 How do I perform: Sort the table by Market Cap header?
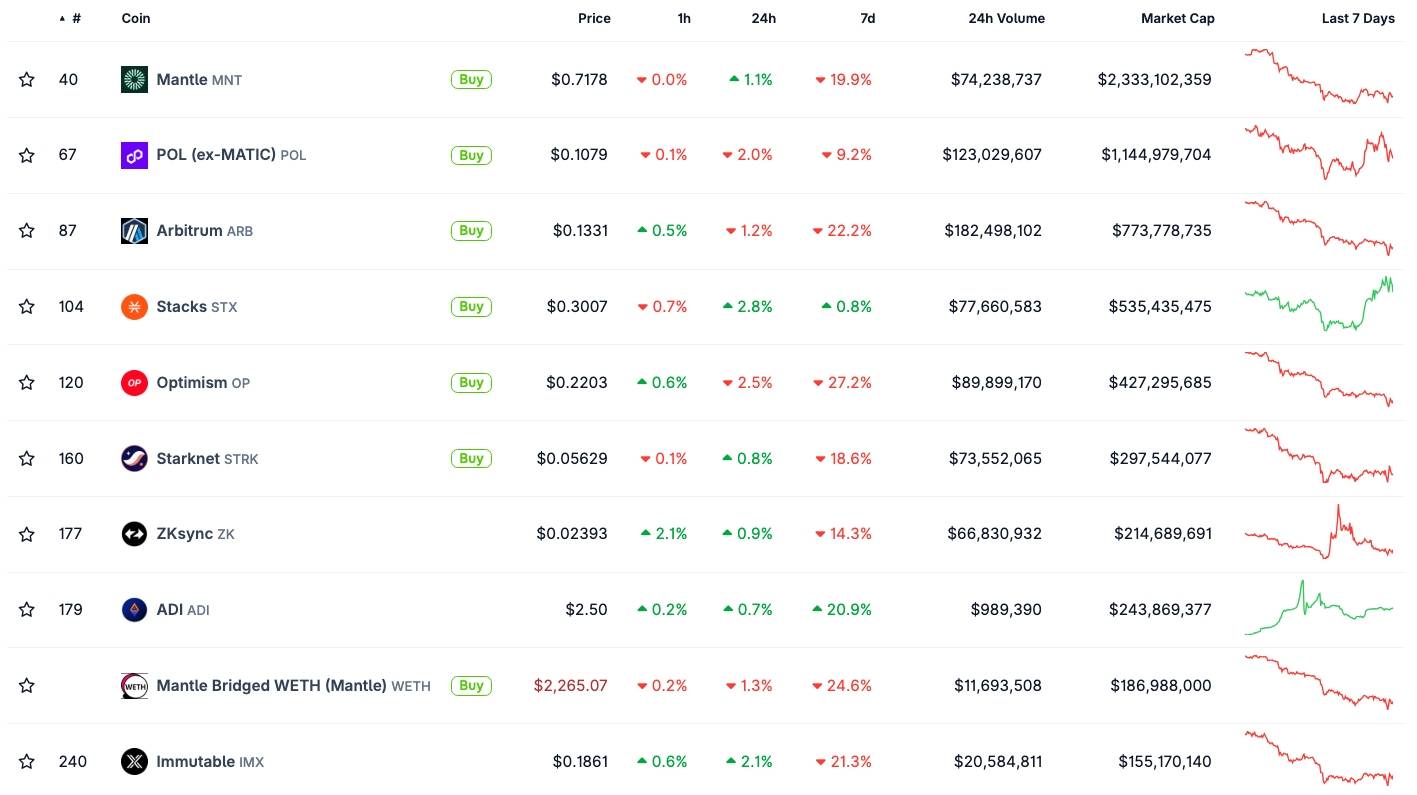1178,18
